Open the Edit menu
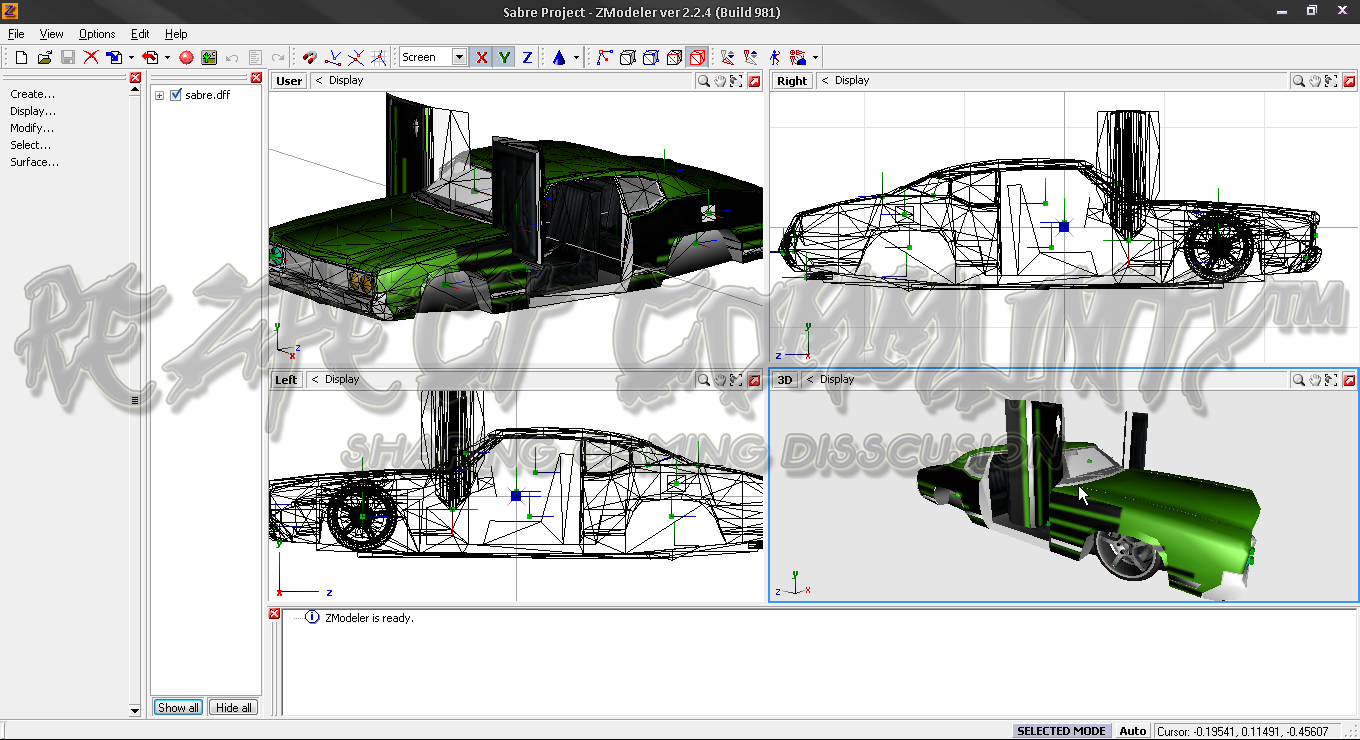Viewport: 1360px width, 740px height. click(139, 33)
